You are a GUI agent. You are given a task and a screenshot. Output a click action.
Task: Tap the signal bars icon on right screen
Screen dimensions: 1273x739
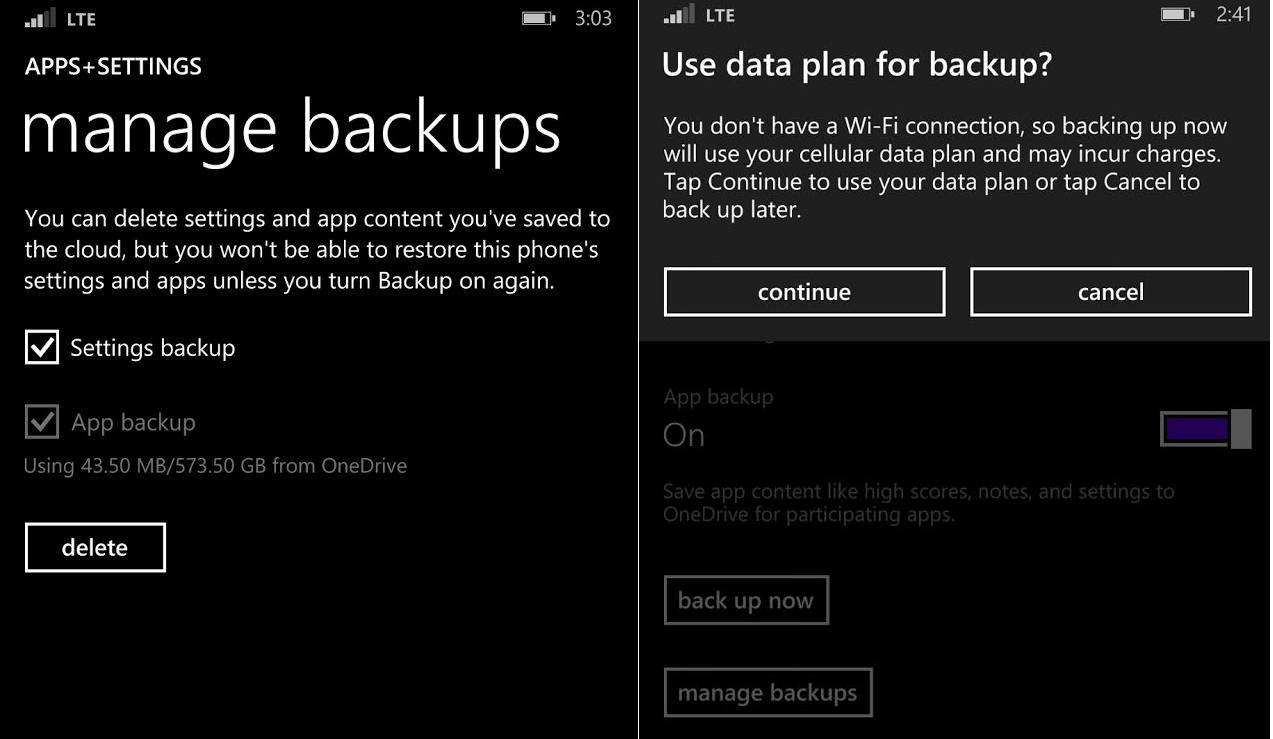point(679,15)
